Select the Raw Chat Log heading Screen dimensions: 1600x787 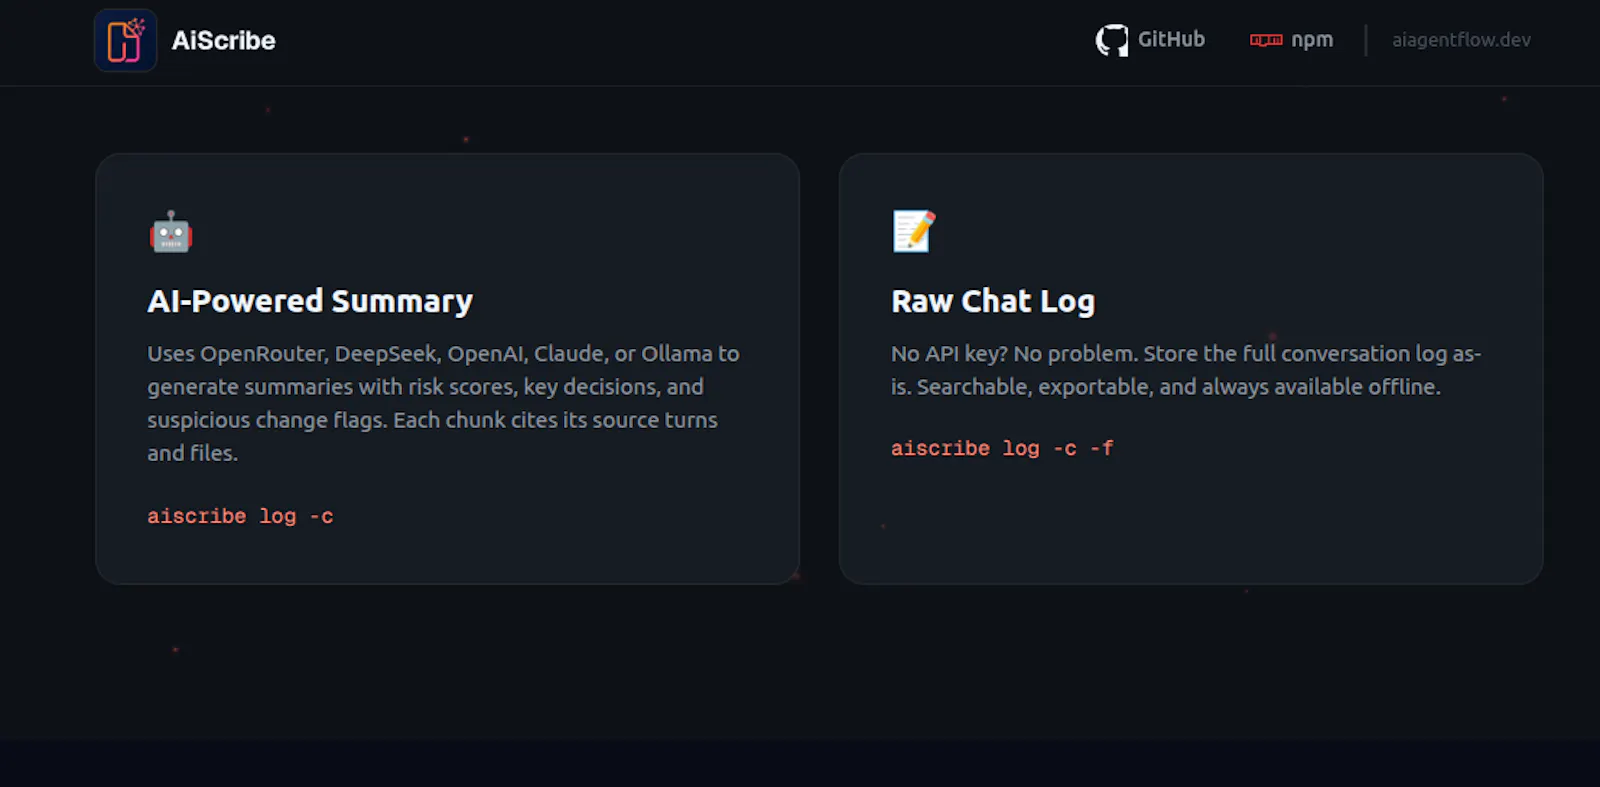[x=993, y=301]
